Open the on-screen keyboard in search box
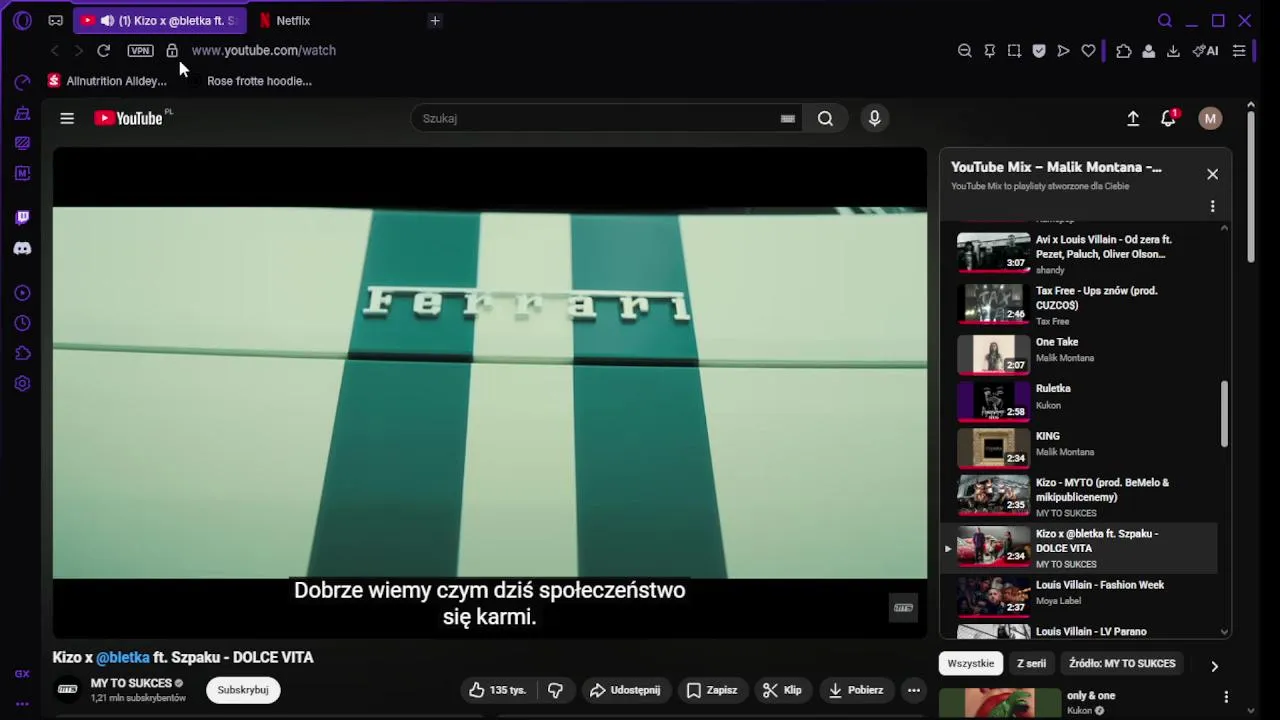1280x720 pixels. coord(788,118)
